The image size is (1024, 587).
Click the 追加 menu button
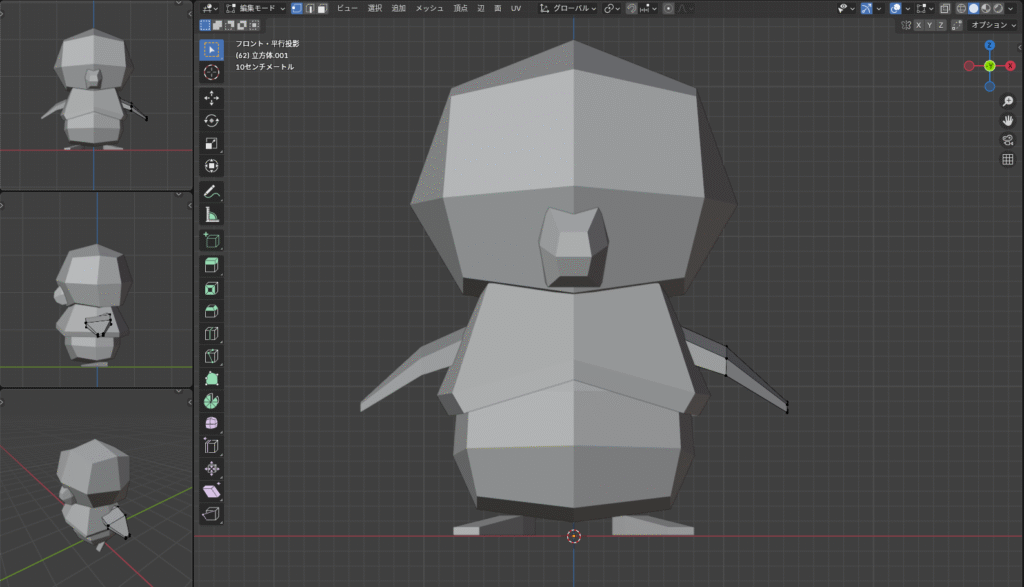click(399, 8)
